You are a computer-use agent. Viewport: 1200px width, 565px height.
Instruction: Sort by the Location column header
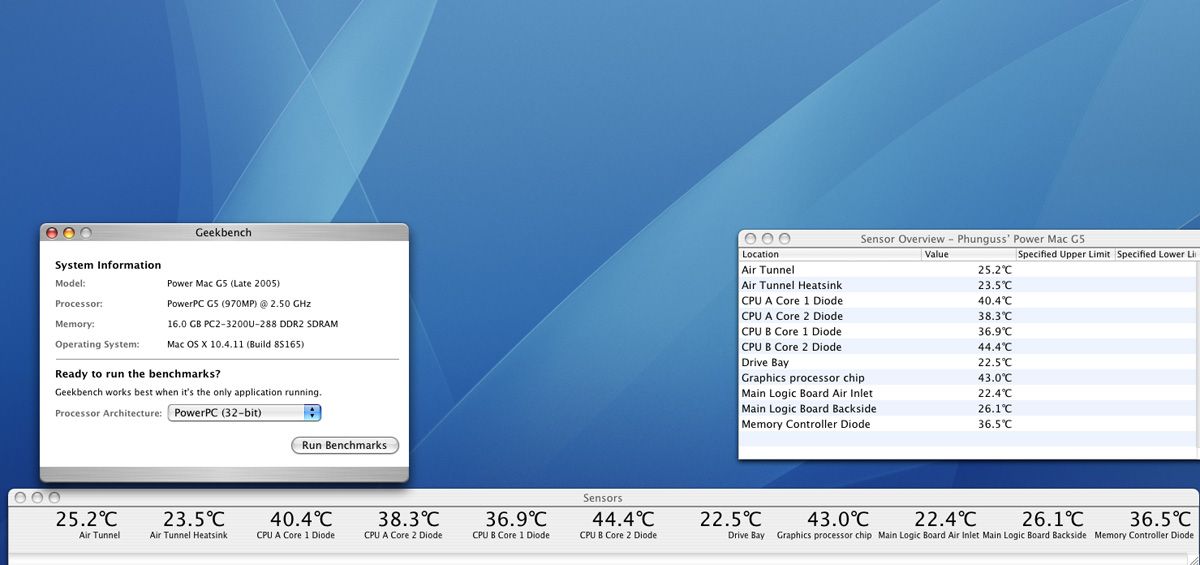click(x=829, y=254)
